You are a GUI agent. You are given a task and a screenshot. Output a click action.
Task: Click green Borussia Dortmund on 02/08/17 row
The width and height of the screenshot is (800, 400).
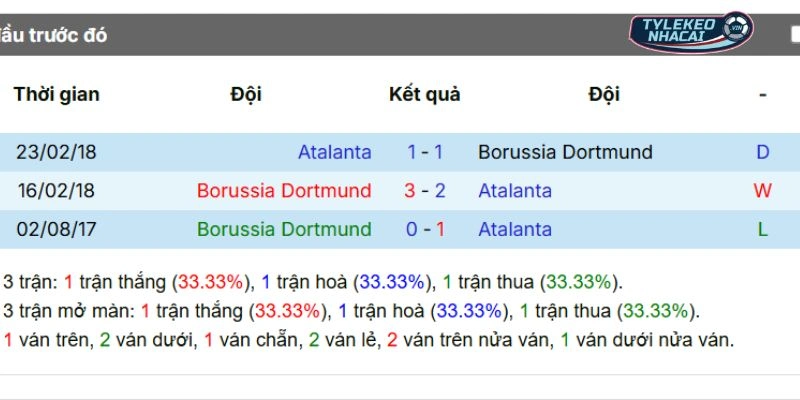[284, 229]
